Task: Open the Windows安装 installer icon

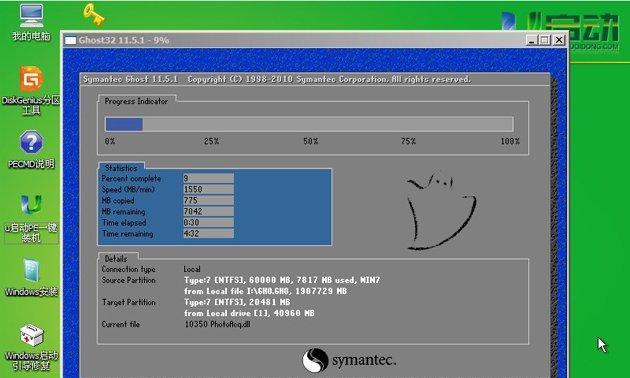Action: (x=31, y=277)
